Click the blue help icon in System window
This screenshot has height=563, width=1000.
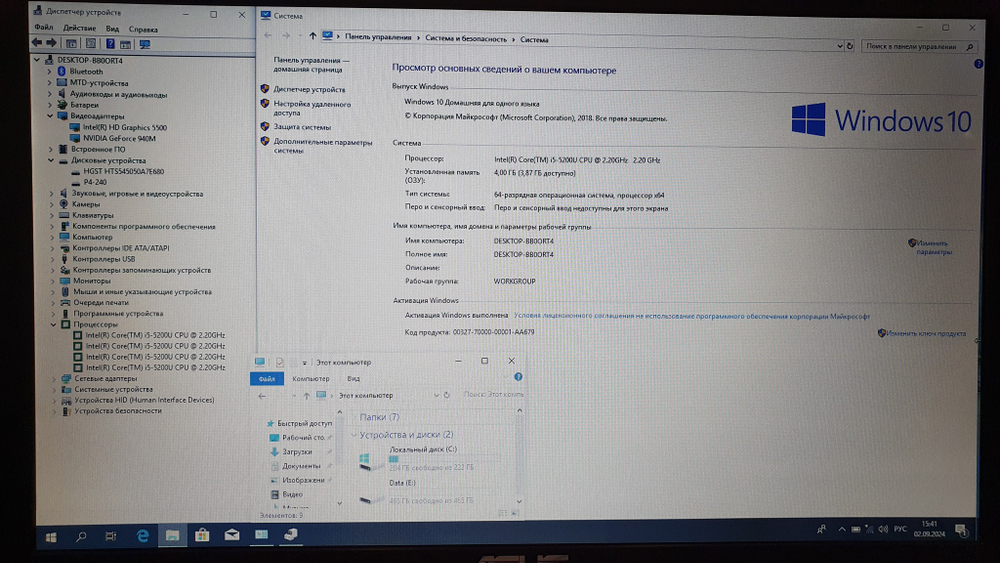coord(978,64)
